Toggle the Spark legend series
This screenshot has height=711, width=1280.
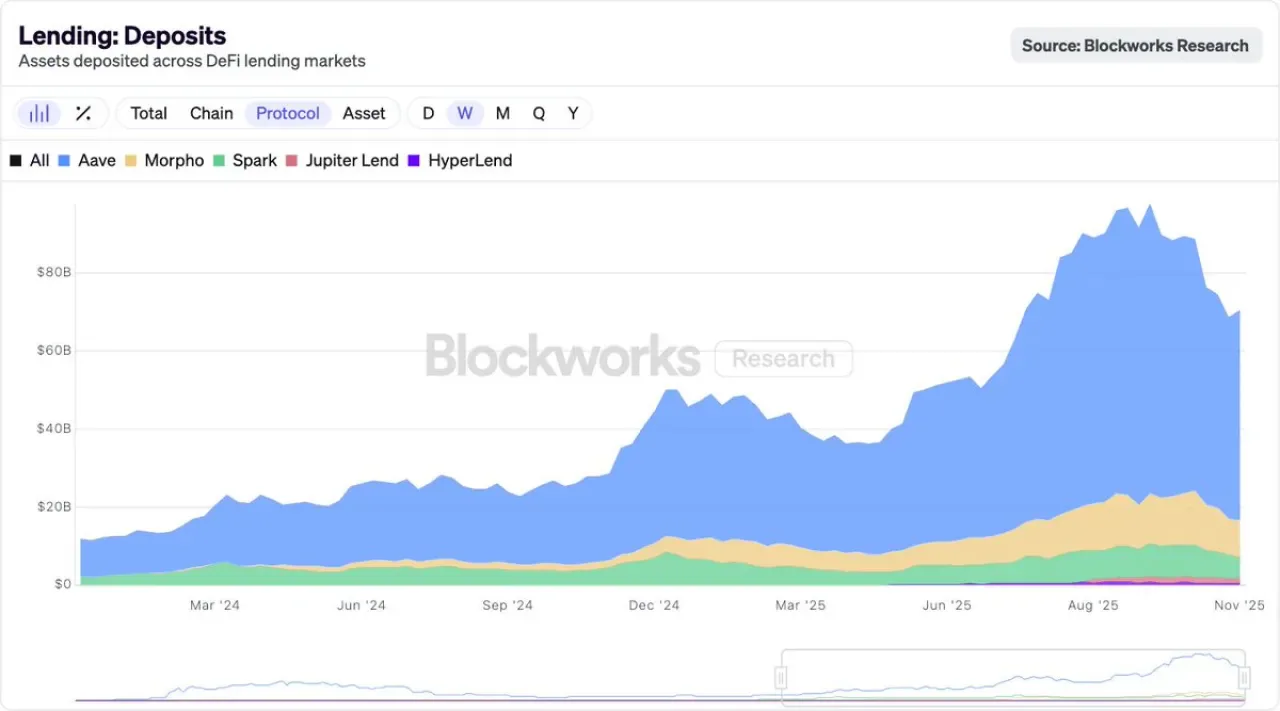coord(245,160)
